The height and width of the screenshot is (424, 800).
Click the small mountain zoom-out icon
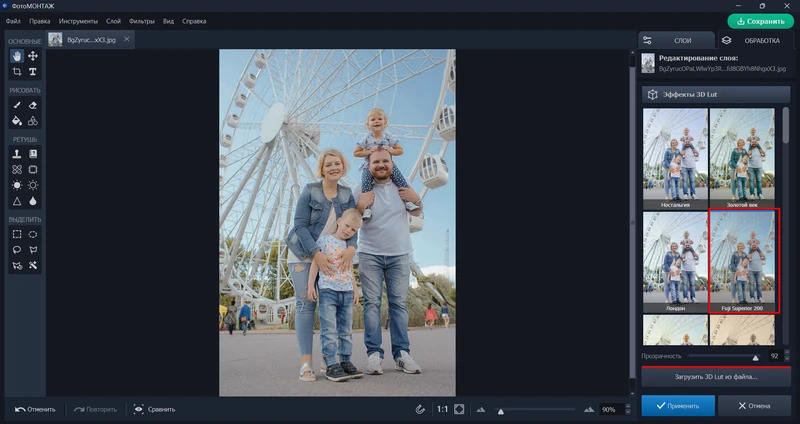pyautogui.click(x=481, y=410)
